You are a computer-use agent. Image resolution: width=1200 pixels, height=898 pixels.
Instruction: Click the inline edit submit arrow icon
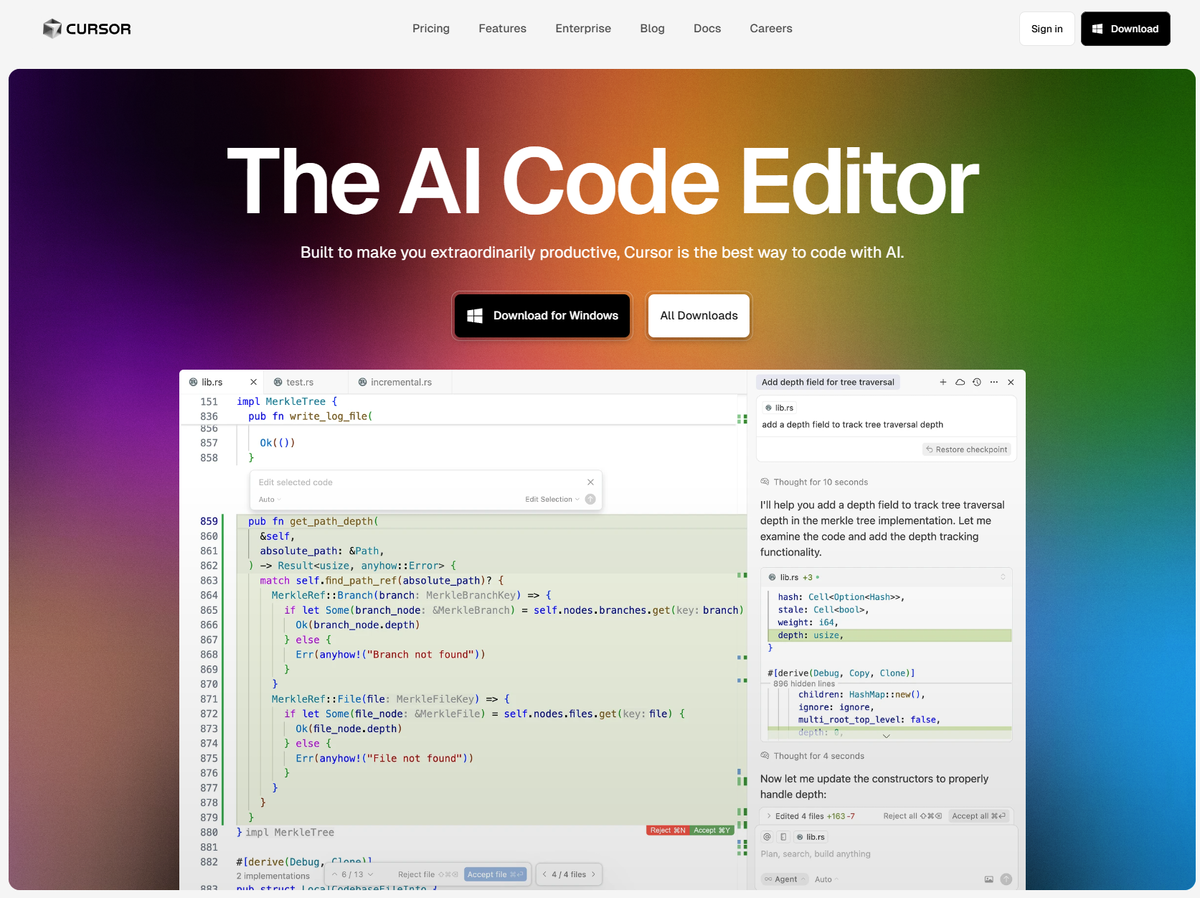[x=590, y=499]
